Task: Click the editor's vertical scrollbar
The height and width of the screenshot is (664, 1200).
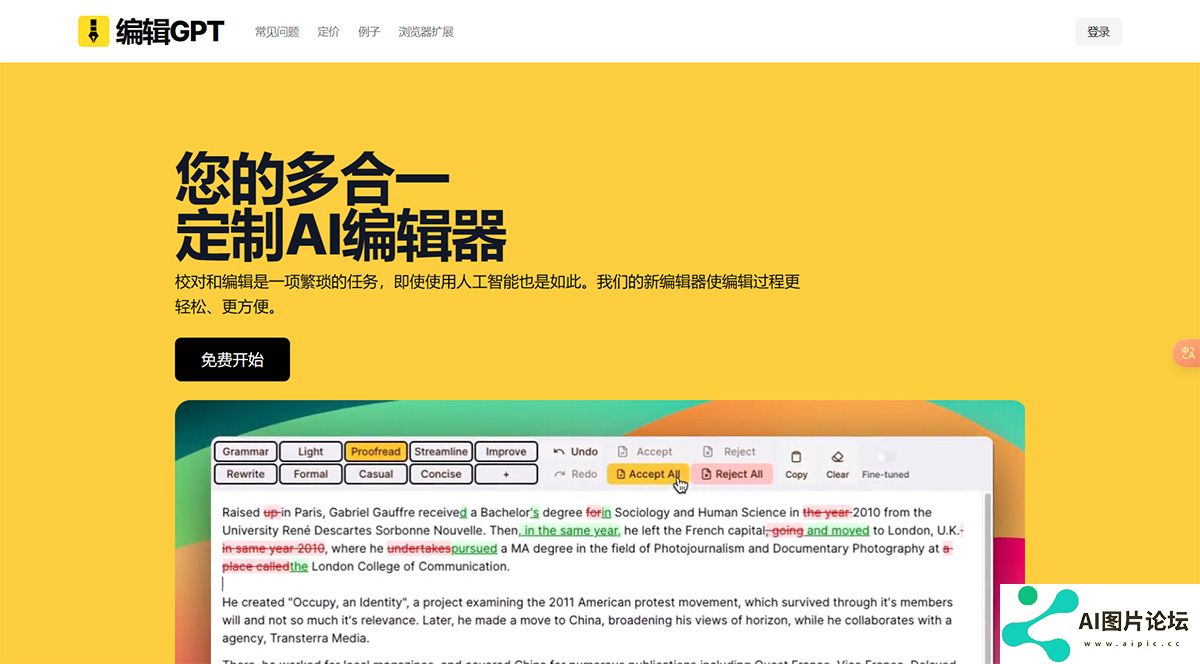Action: (987, 578)
